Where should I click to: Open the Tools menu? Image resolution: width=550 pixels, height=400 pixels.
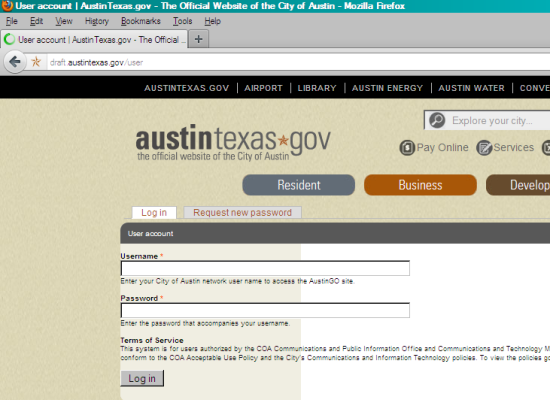182,21
